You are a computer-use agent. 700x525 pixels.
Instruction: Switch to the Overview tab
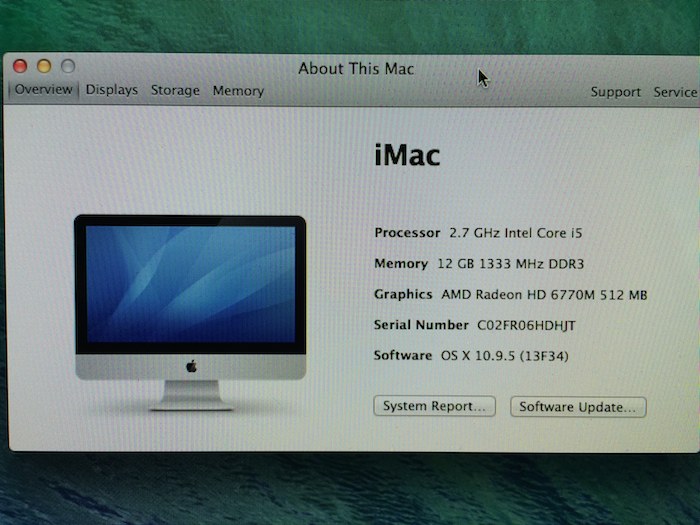[x=43, y=90]
